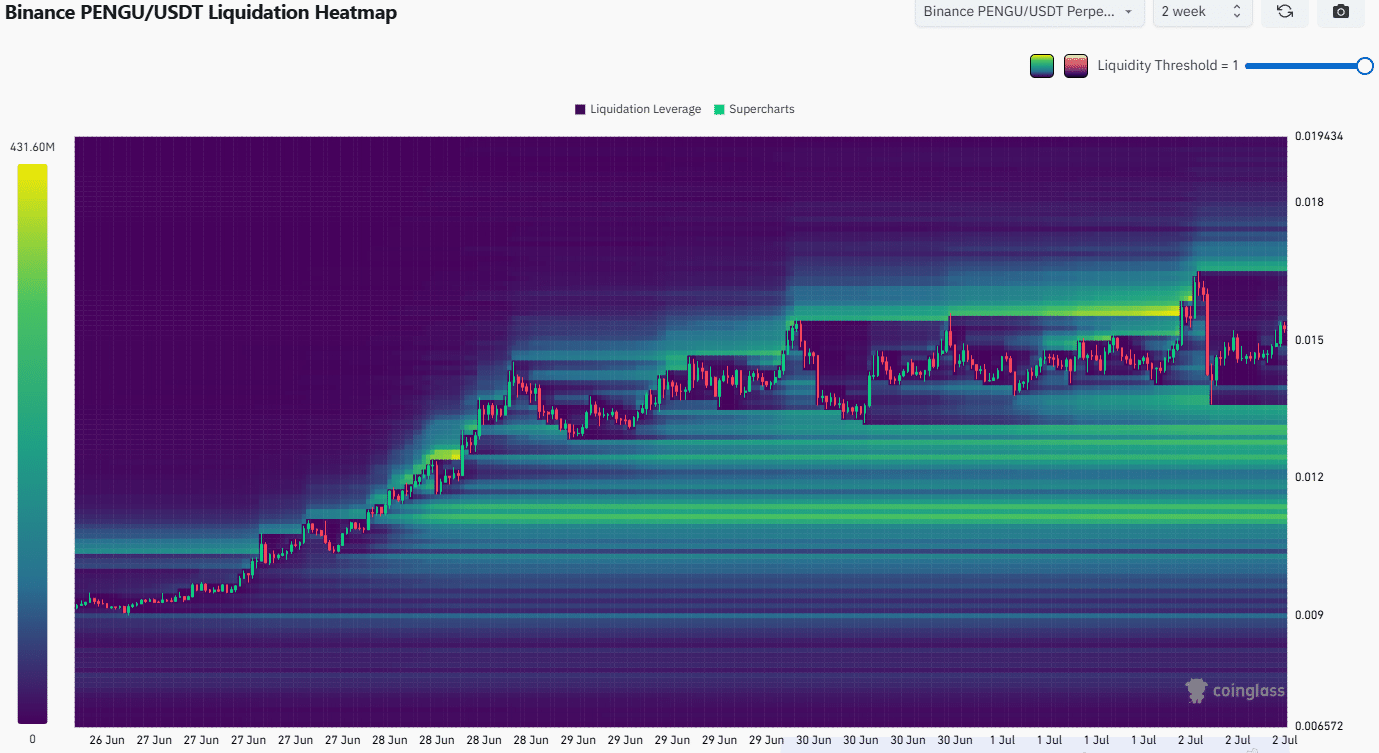Screen dimensions: 1379x753
Task: Click the 26 Jun date axis label
Action: click(x=107, y=741)
